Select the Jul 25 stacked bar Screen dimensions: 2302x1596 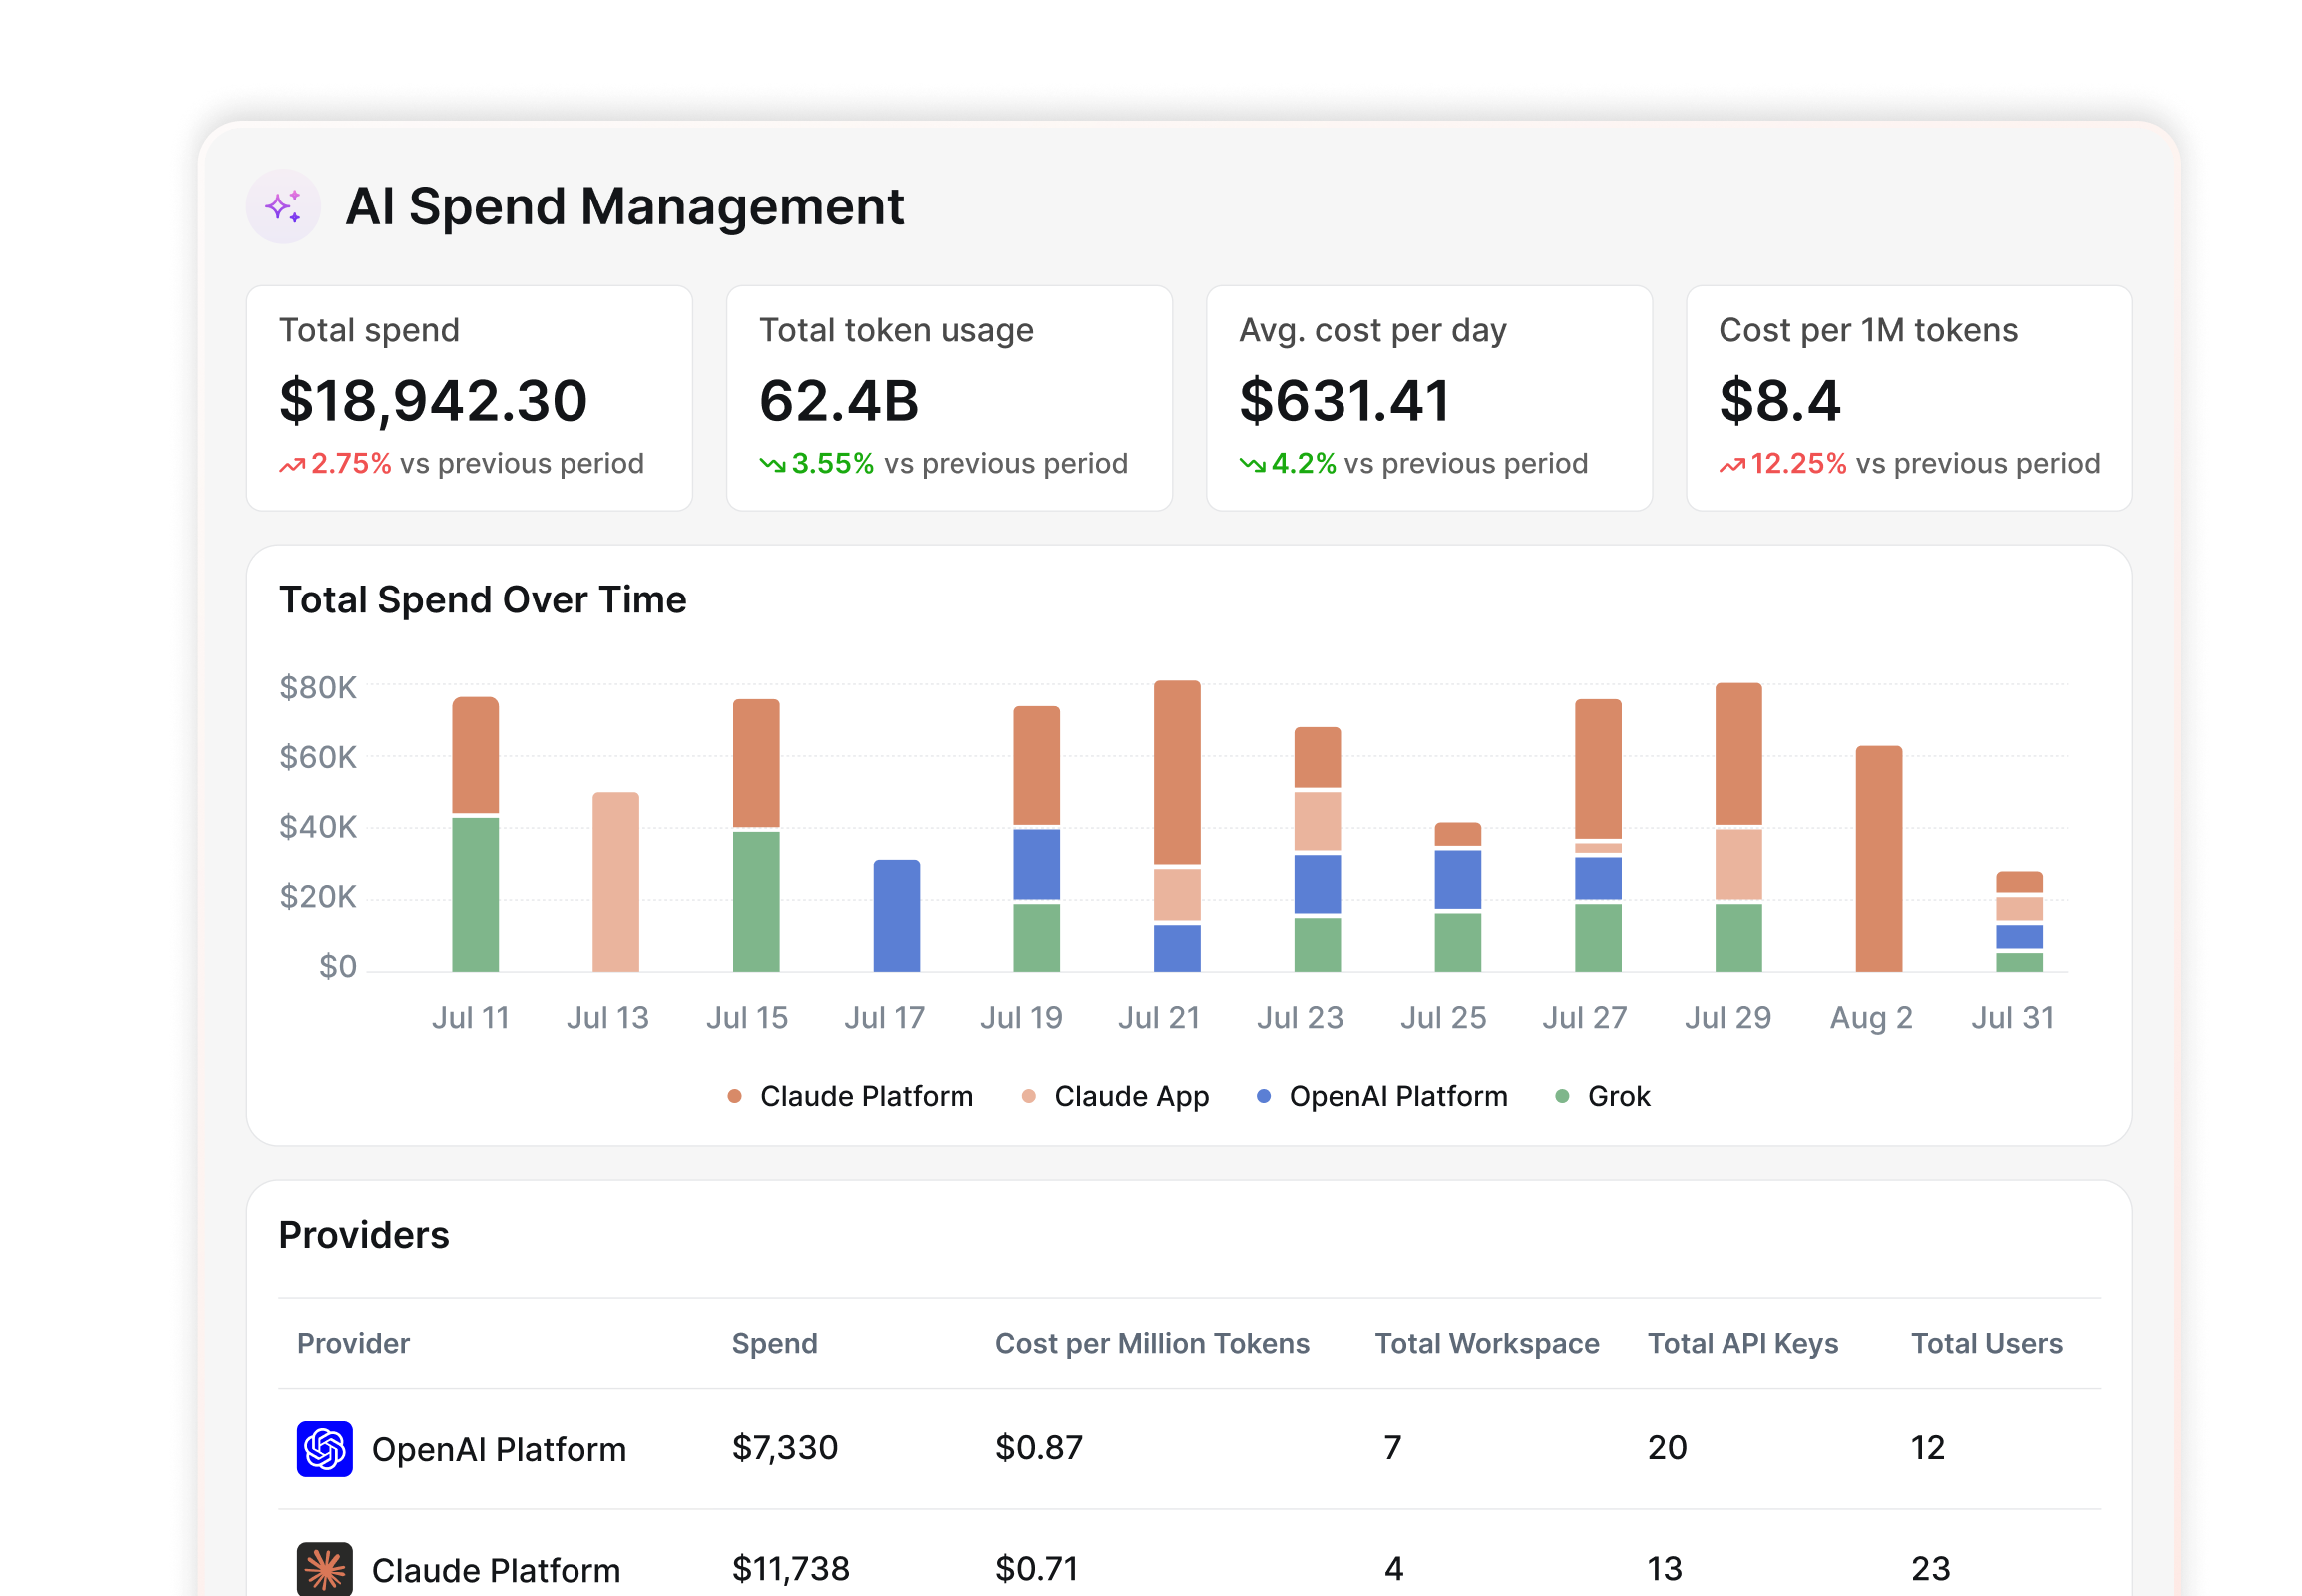click(1458, 897)
